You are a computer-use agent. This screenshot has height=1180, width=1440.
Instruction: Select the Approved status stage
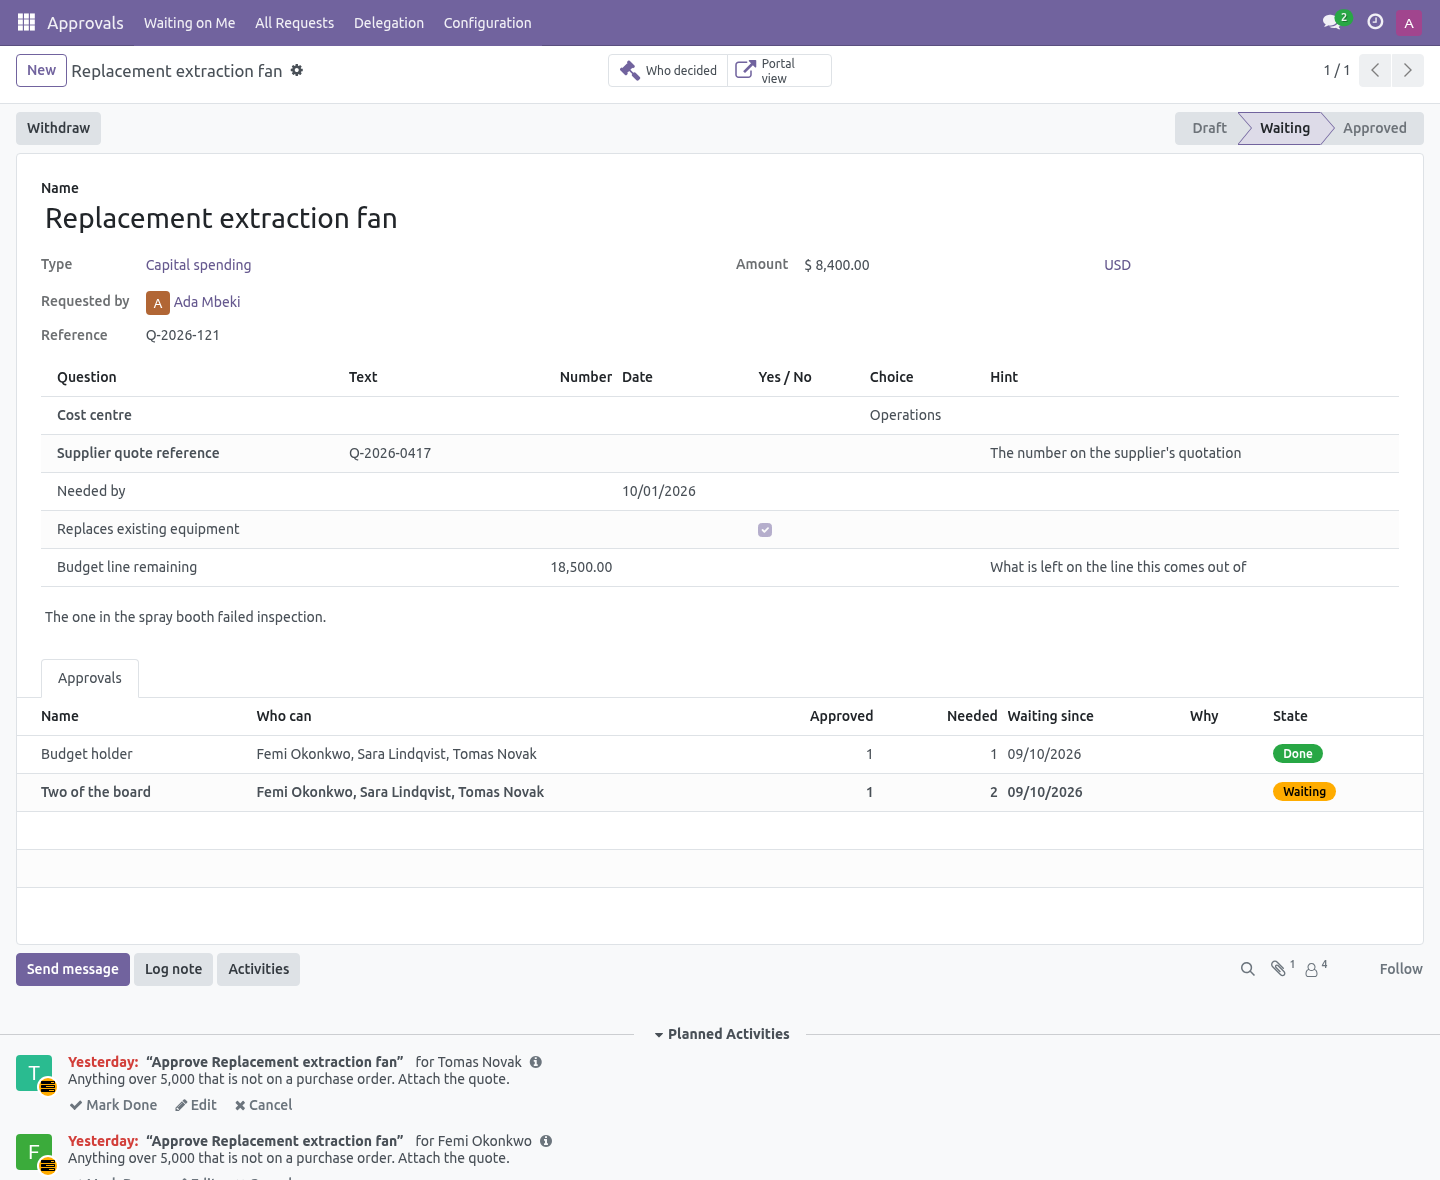click(1374, 128)
